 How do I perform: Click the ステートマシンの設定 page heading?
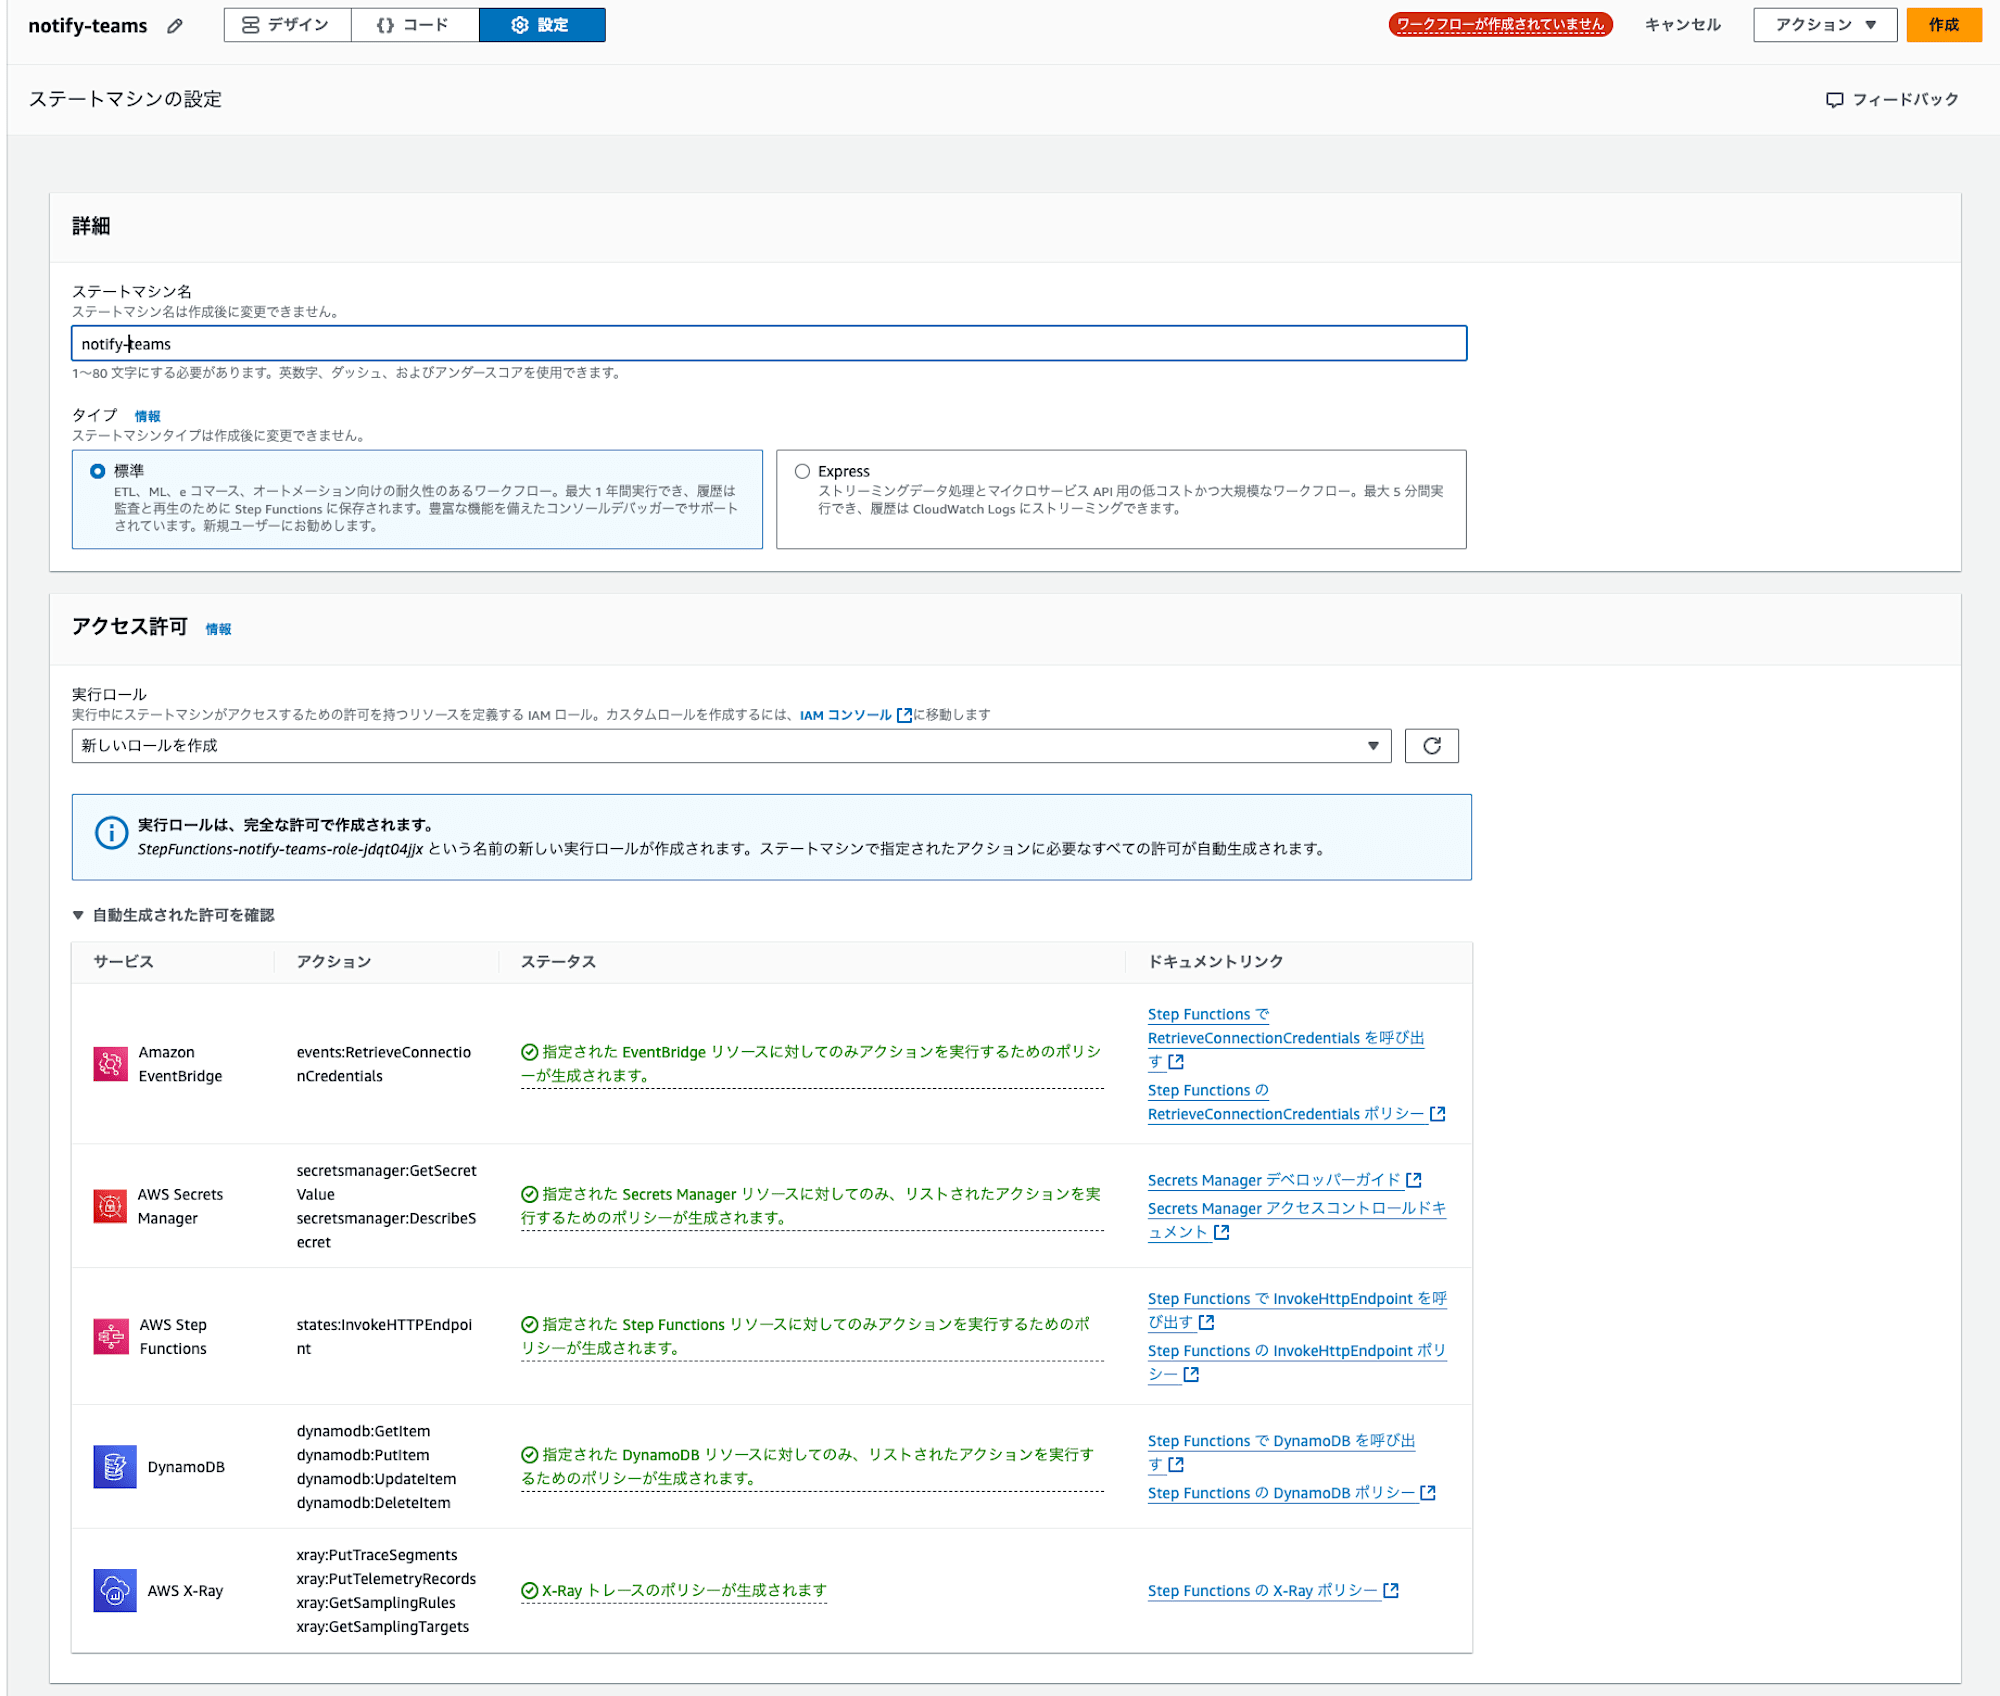pyautogui.click(x=125, y=99)
